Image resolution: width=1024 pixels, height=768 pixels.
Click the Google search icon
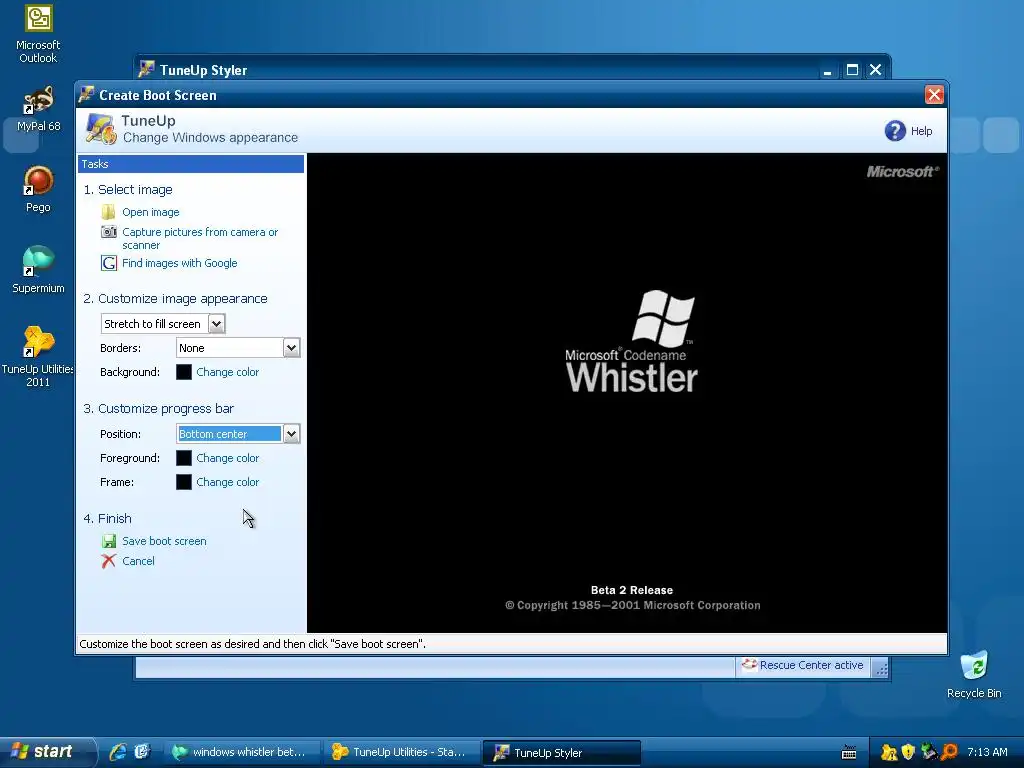[108, 263]
